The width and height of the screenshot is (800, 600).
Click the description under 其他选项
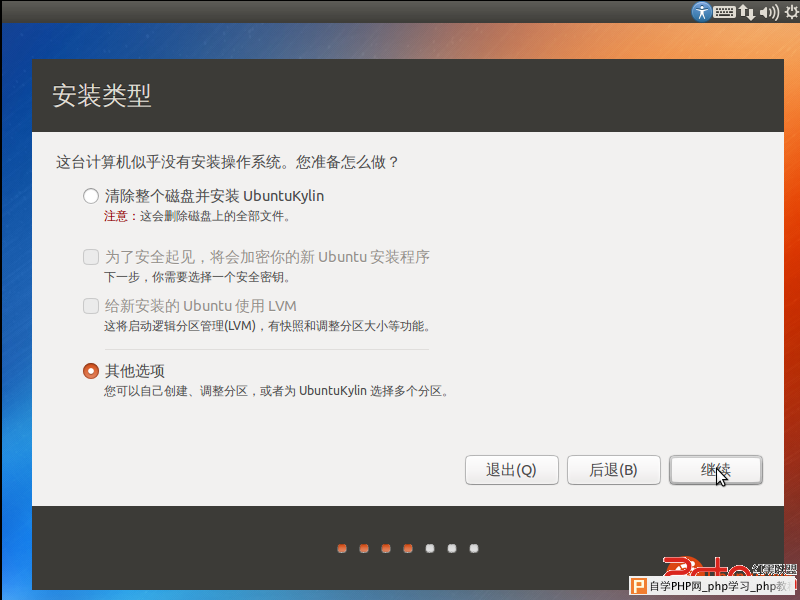276,391
